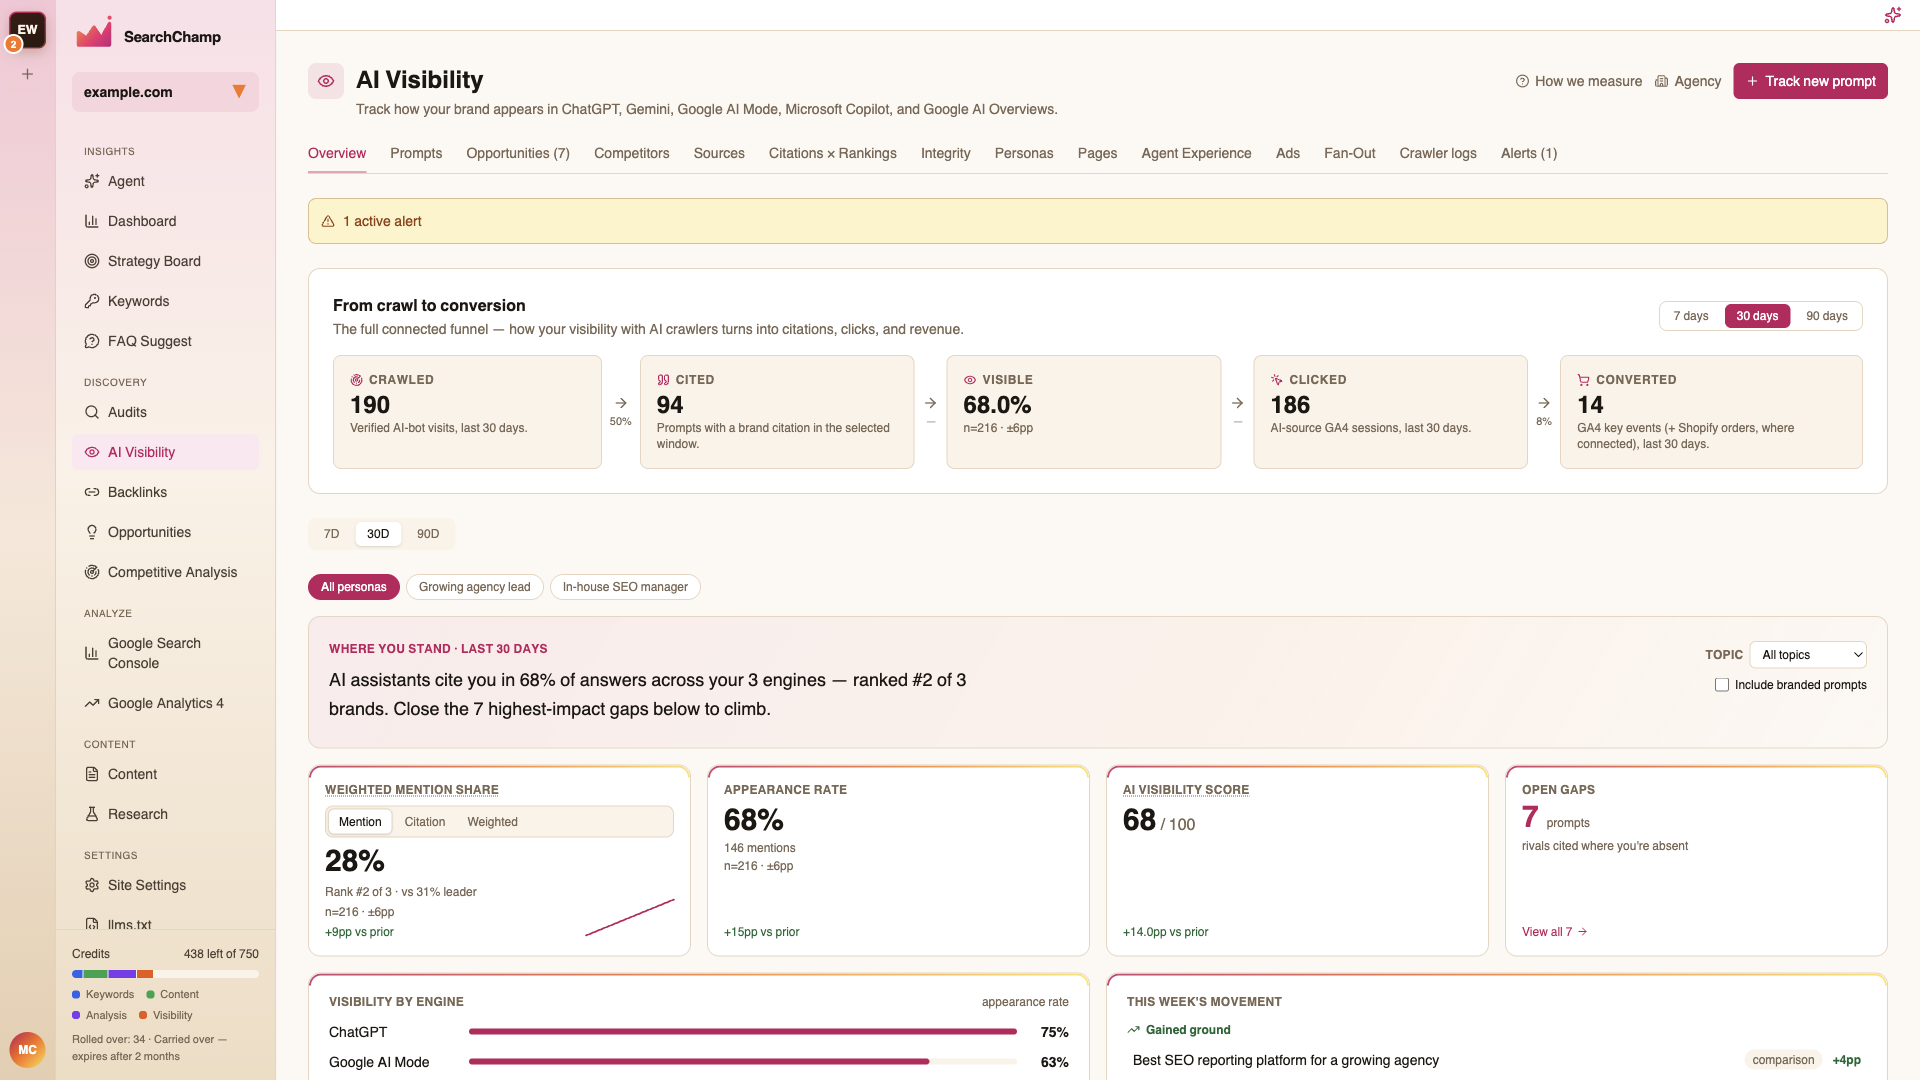Click the Site Settings gear icon

[x=92, y=885]
